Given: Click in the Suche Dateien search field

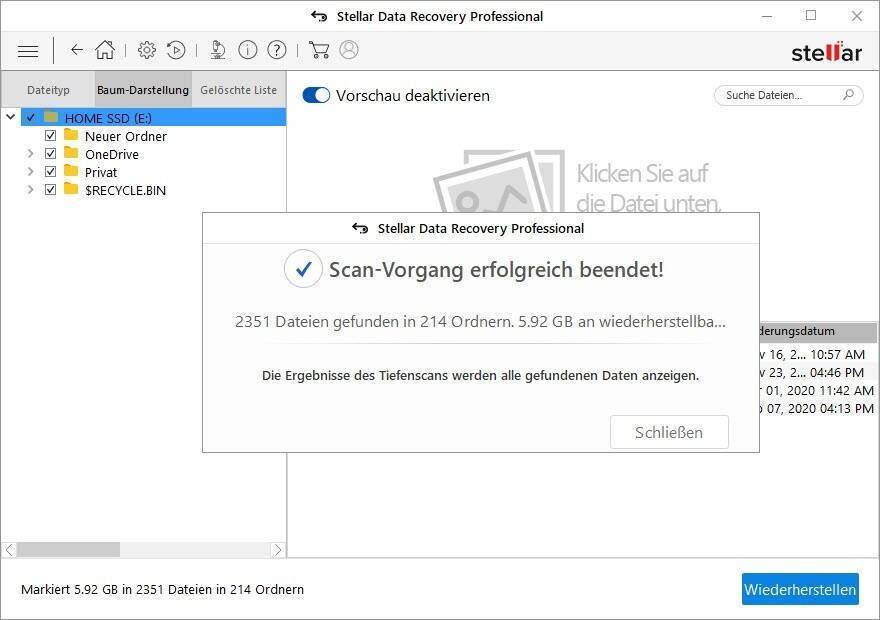Looking at the screenshot, I should click(777, 96).
